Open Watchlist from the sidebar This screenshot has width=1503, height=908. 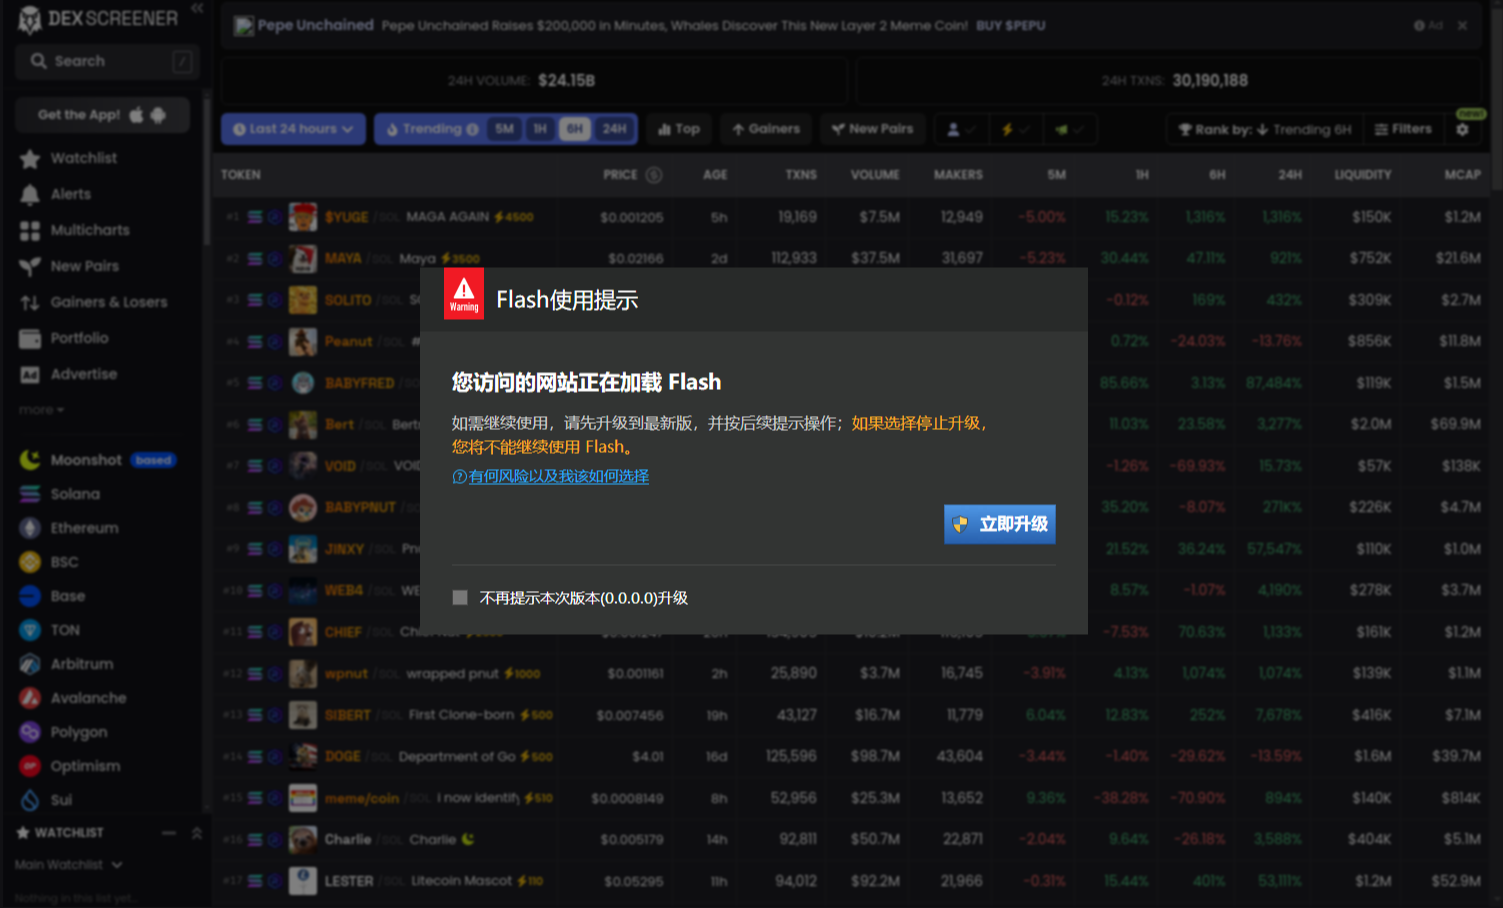click(83, 158)
